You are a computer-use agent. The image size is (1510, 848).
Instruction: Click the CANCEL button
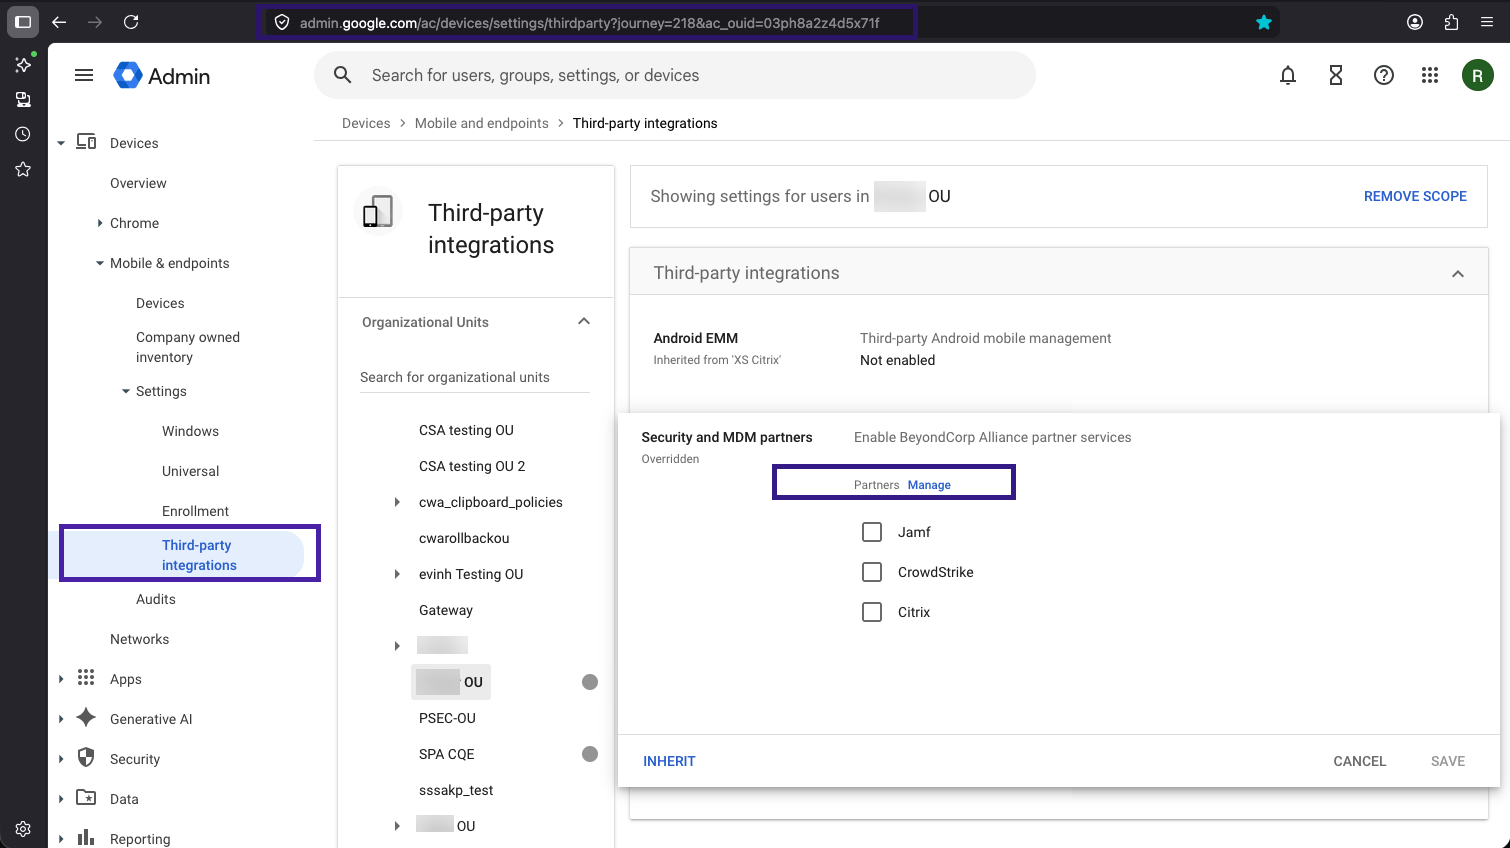point(1360,761)
